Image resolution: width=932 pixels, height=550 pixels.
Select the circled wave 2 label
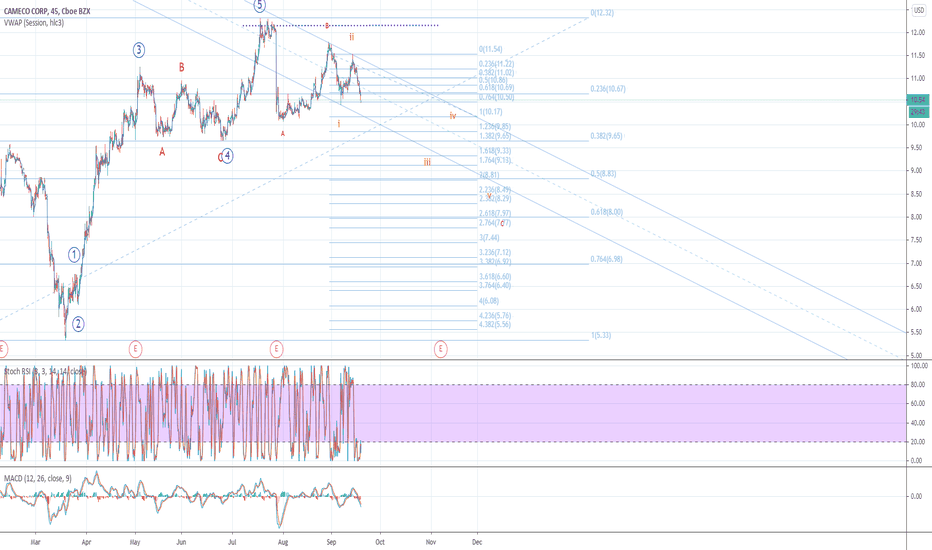(x=78, y=324)
